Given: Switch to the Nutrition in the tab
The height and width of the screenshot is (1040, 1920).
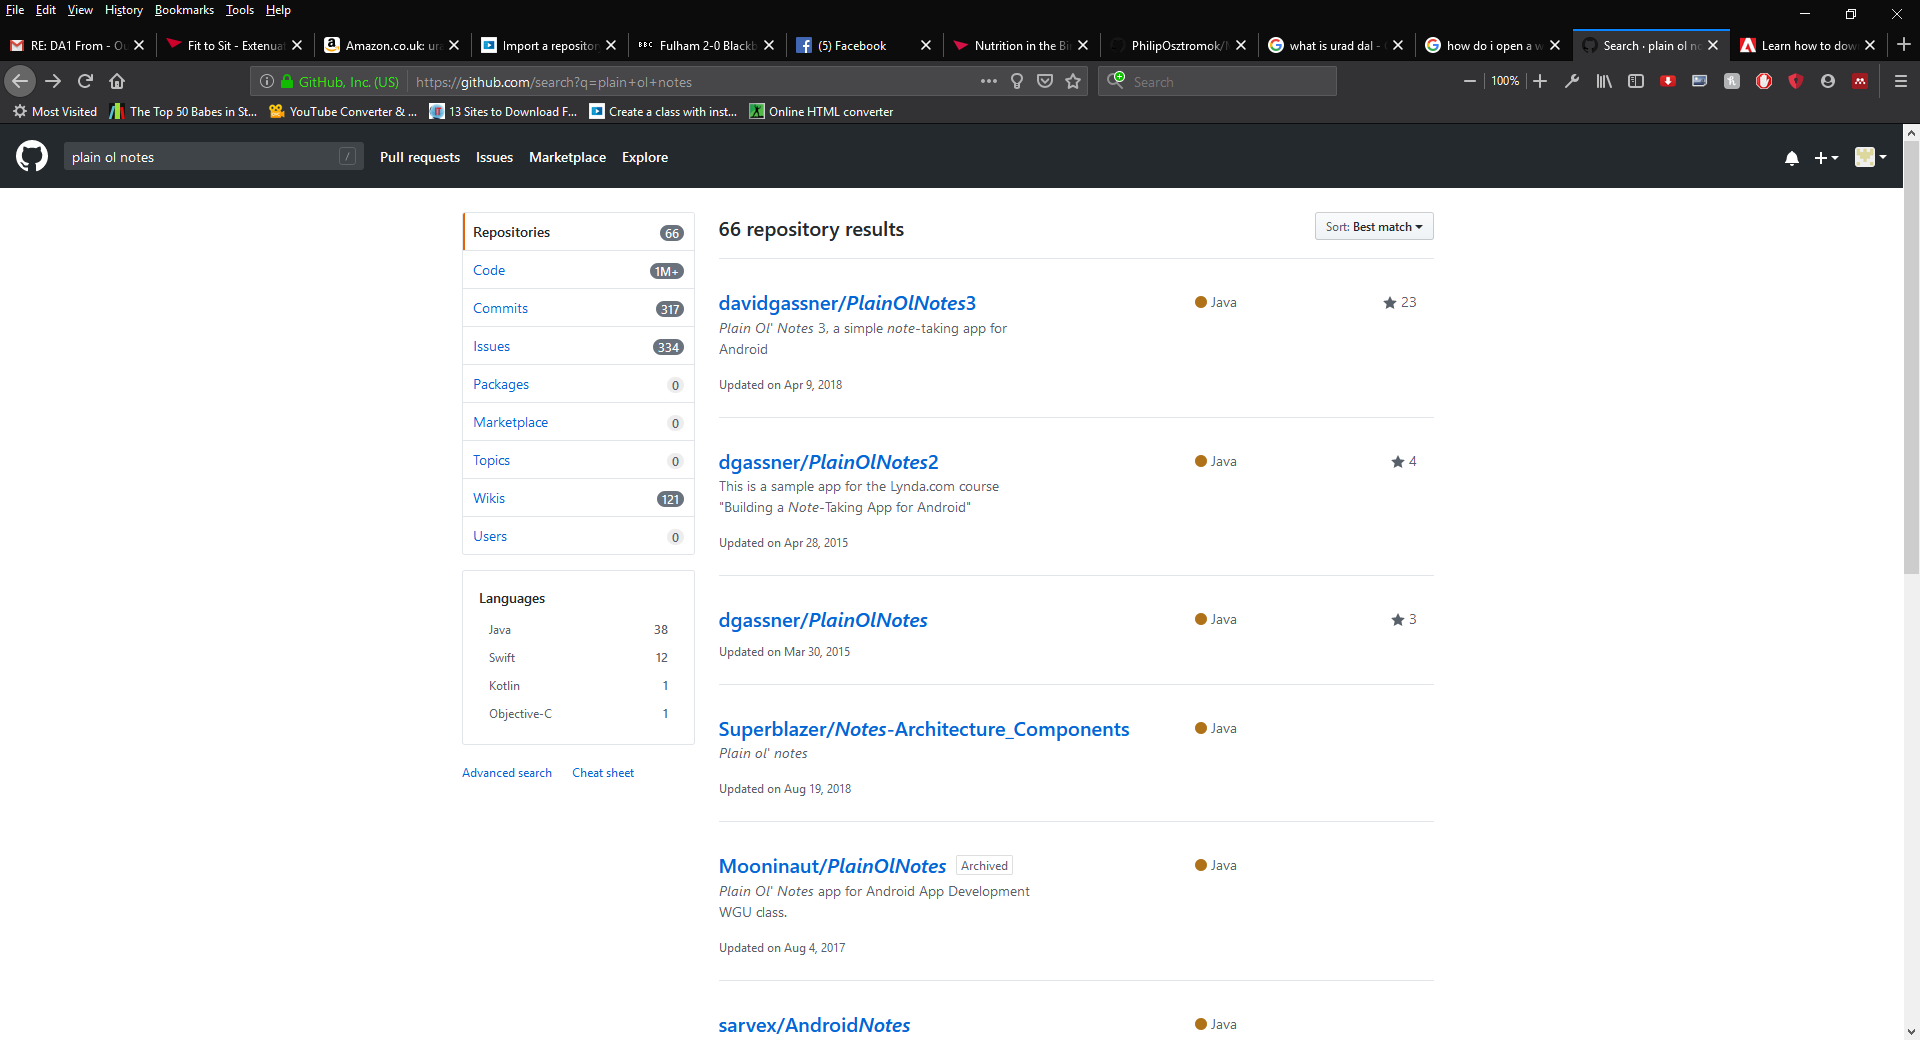Looking at the screenshot, I should click(x=1020, y=45).
